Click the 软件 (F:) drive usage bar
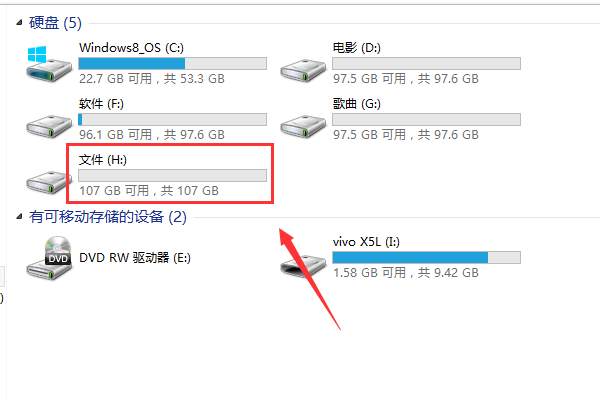 [x=173, y=119]
